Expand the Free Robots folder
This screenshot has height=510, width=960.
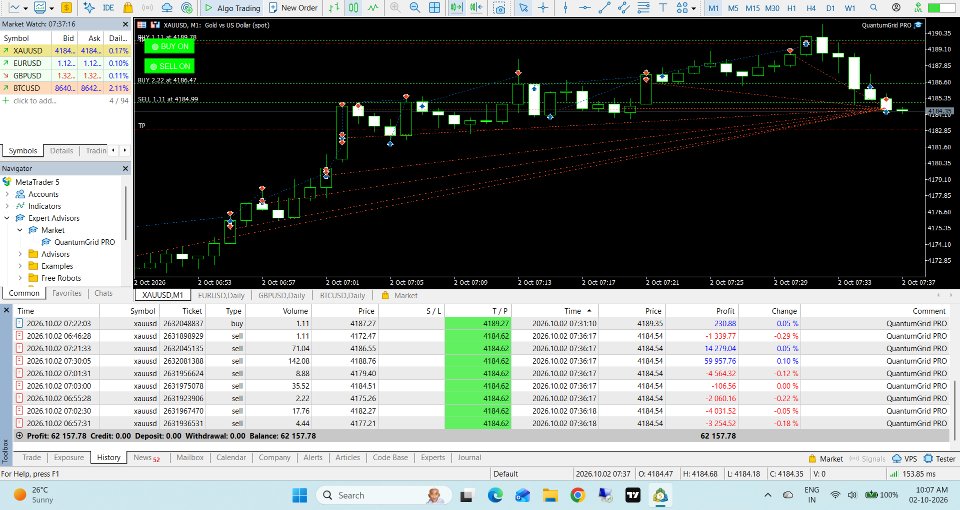[20, 278]
